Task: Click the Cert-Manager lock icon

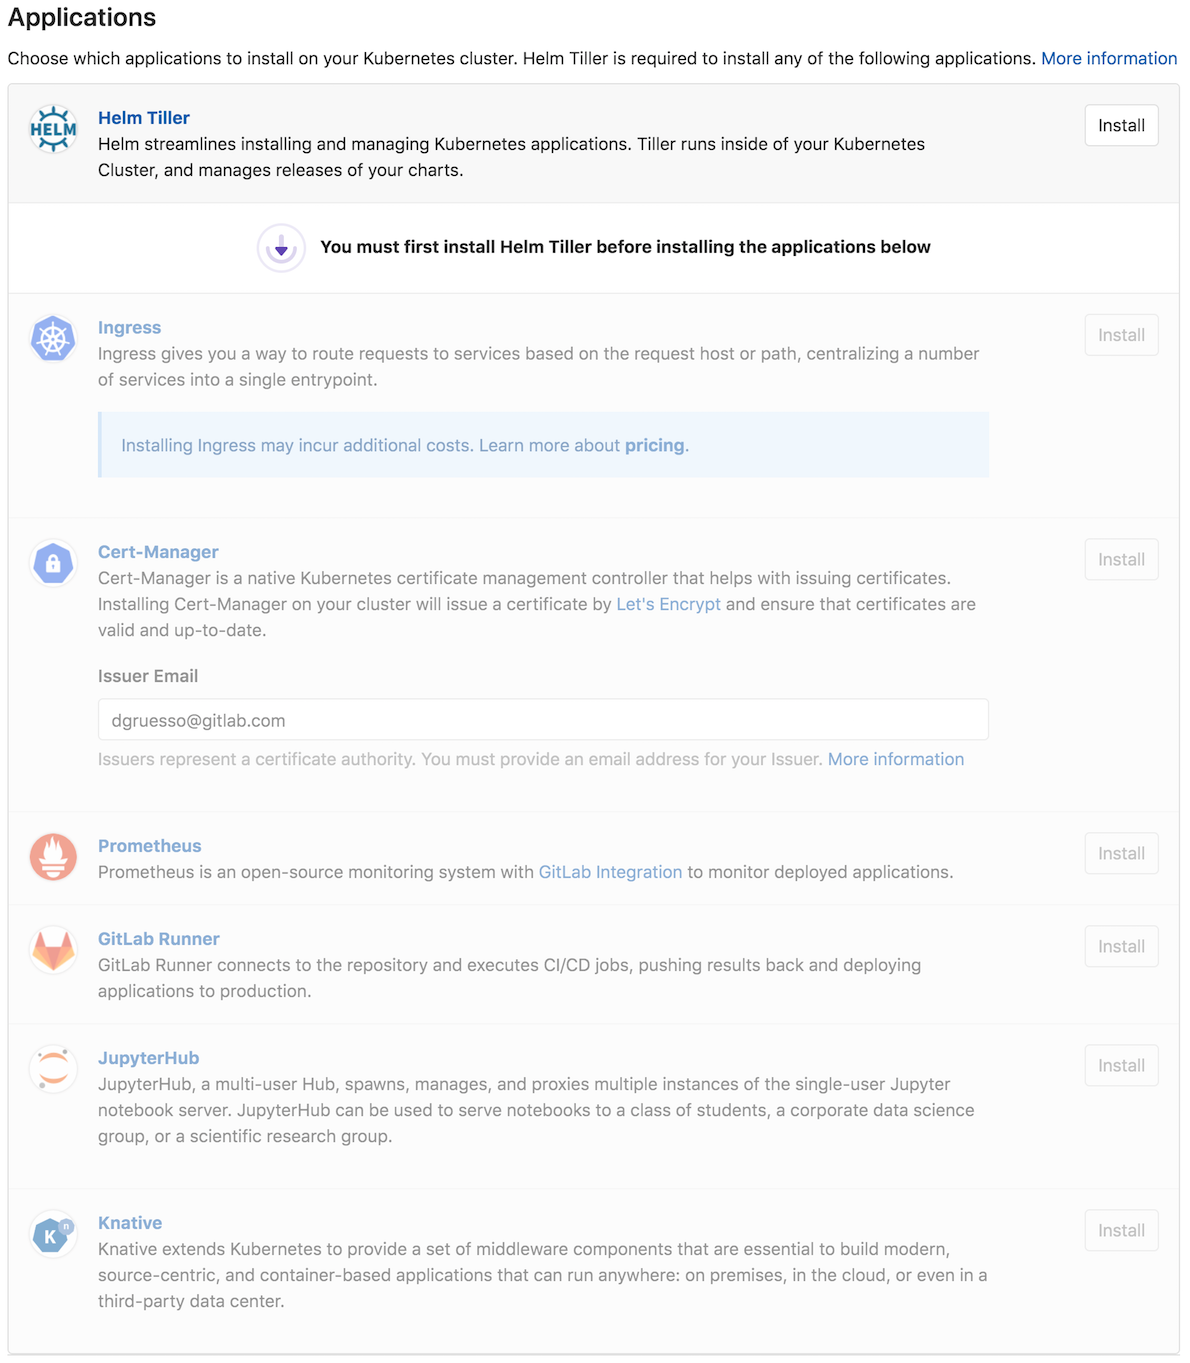Action: (53, 563)
